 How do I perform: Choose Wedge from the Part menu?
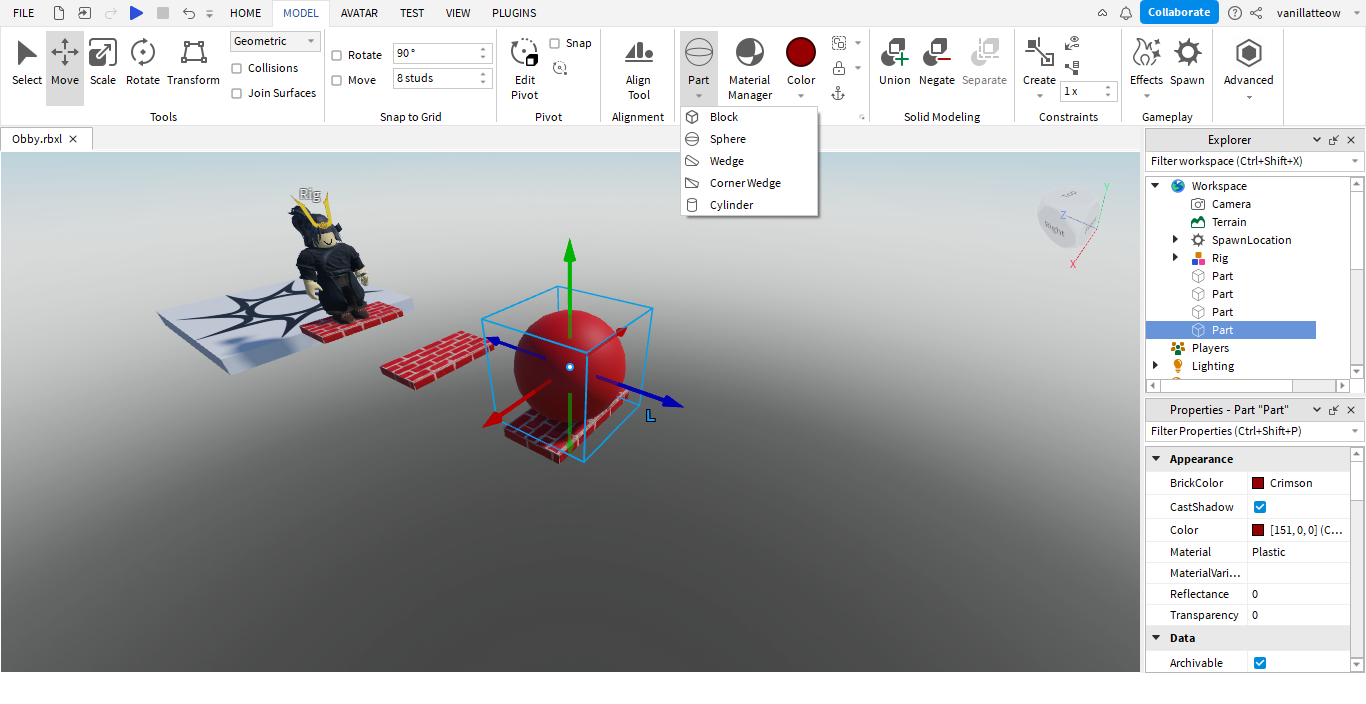[727, 161]
